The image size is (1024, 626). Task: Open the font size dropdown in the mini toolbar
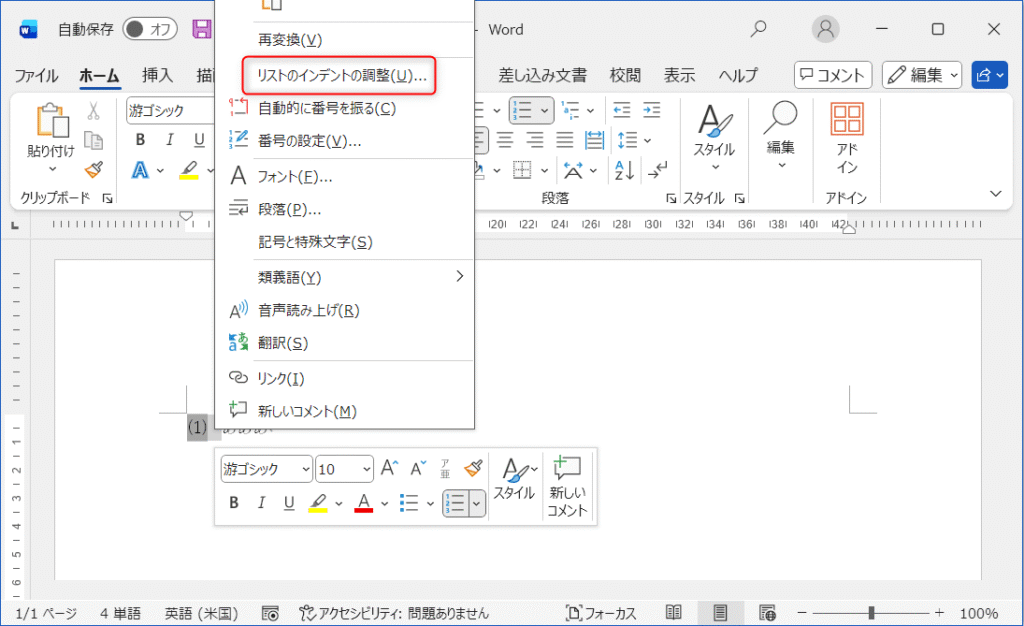(x=366, y=468)
